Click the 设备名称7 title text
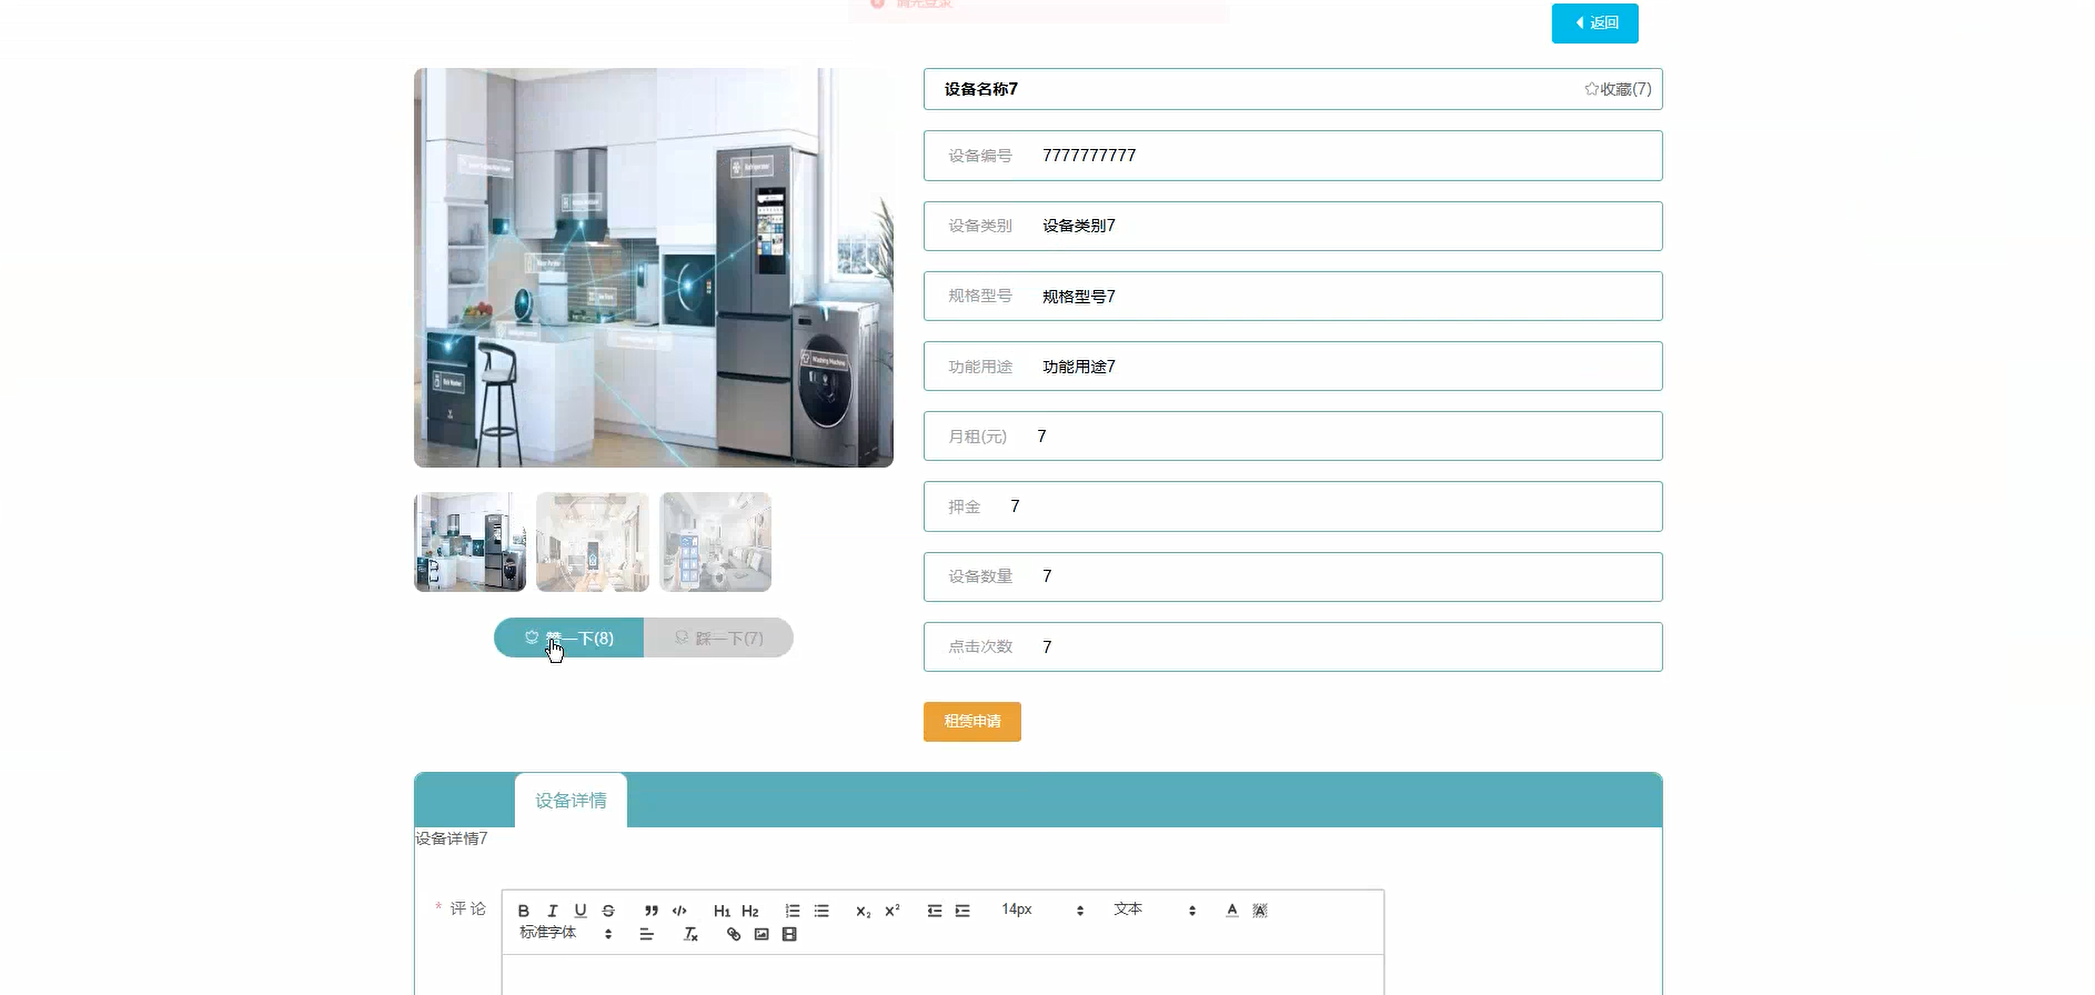The width and height of the screenshot is (2095, 995). click(x=981, y=89)
